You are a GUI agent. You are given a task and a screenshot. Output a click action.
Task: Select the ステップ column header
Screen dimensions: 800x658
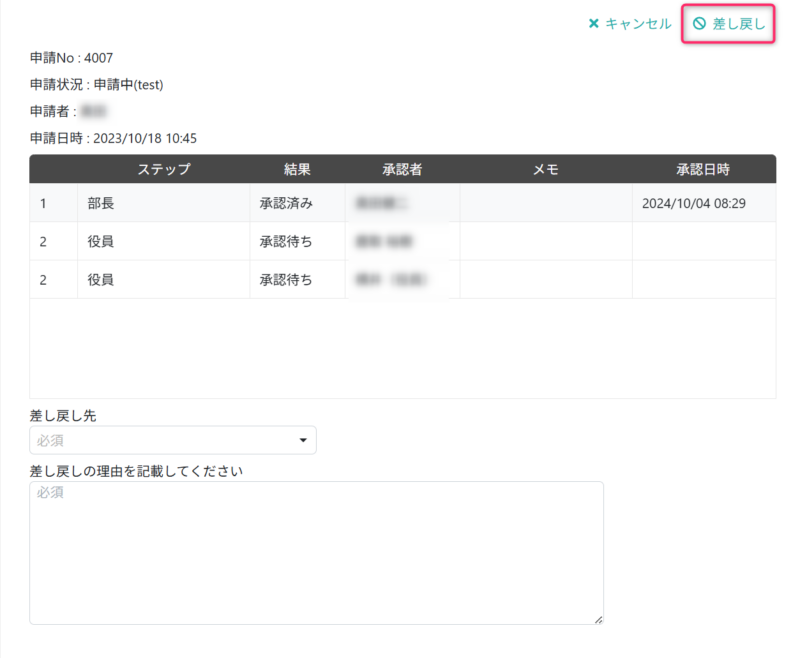point(164,169)
